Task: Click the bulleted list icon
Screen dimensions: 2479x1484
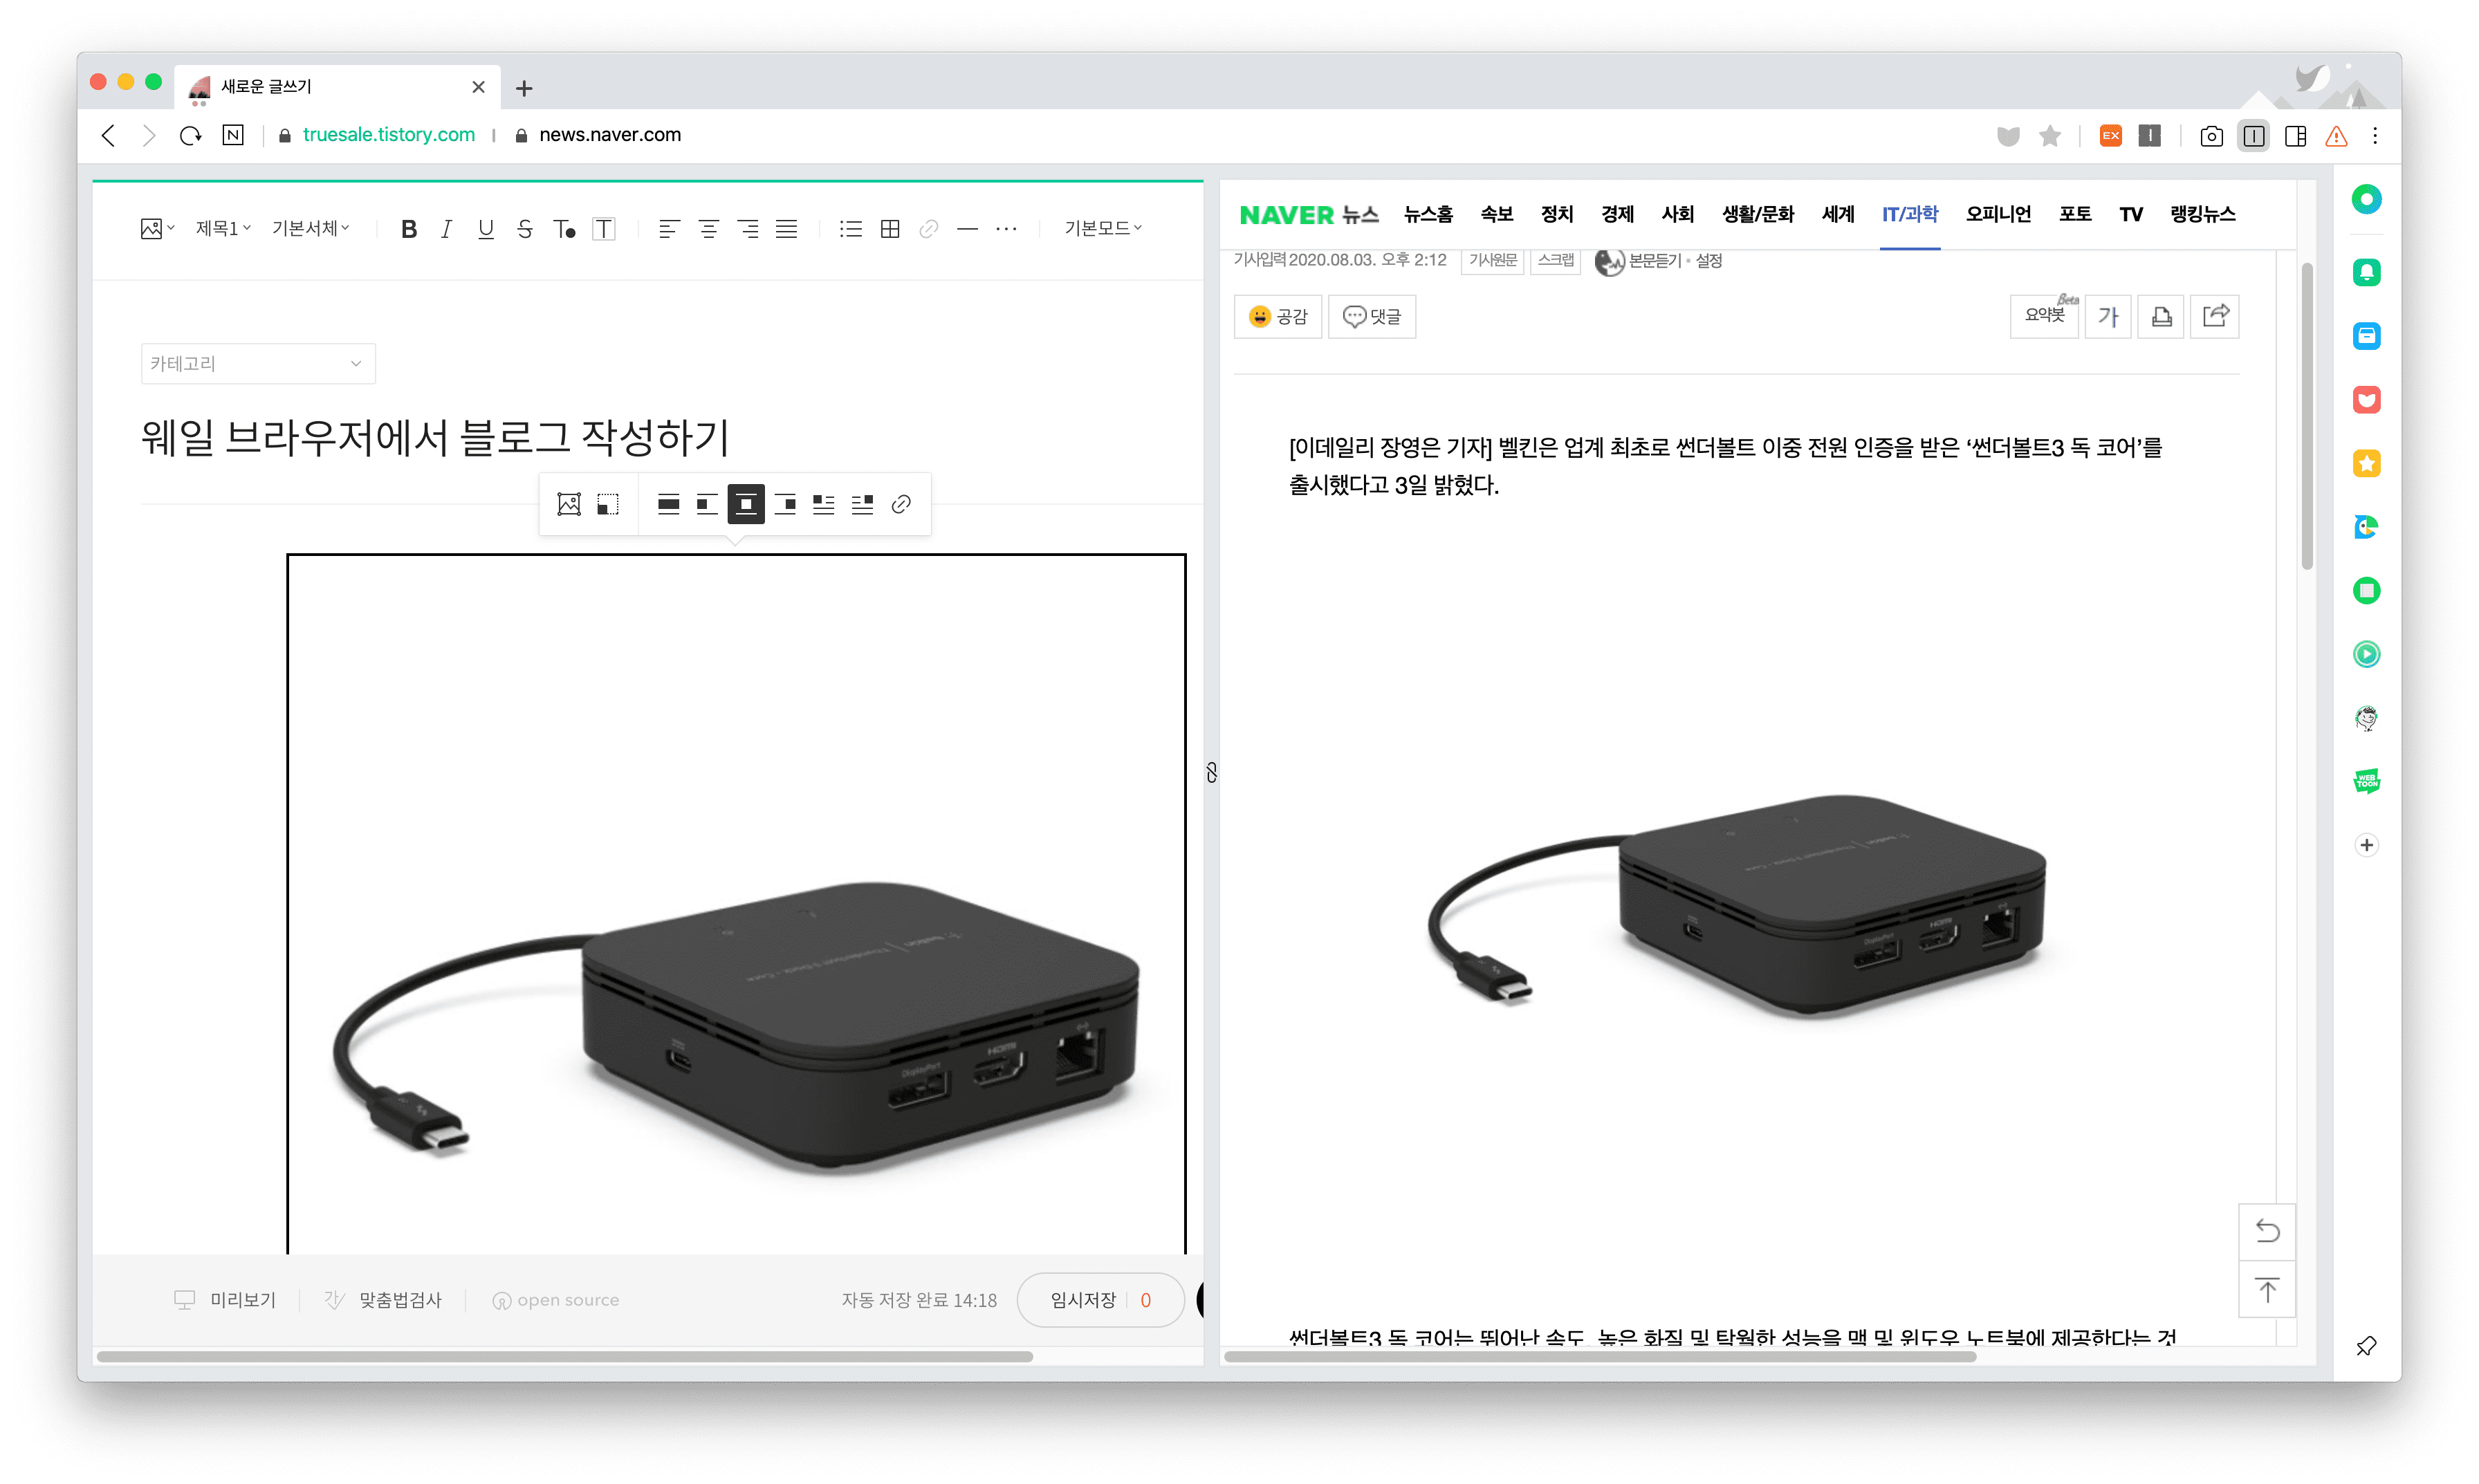Action: pyautogui.click(x=850, y=229)
